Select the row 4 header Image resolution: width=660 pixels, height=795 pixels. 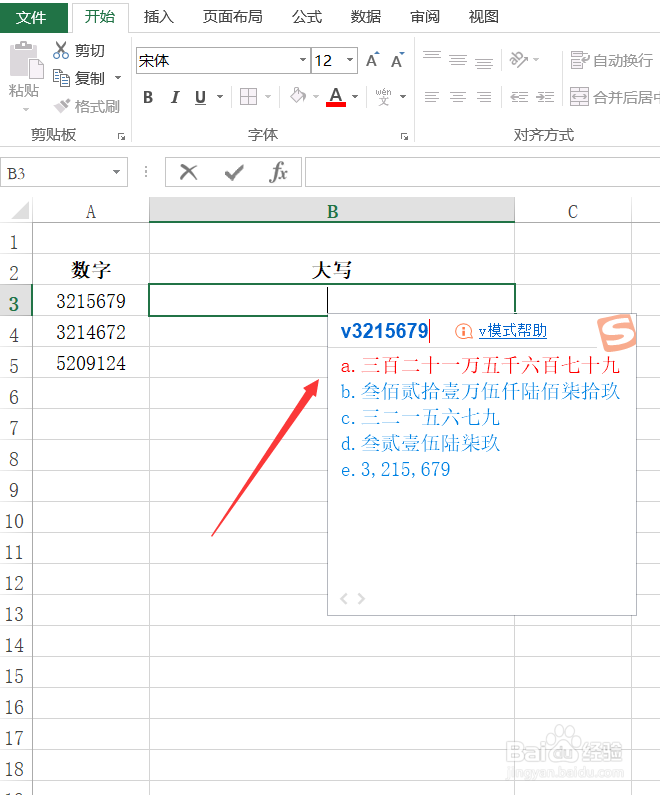coord(16,334)
